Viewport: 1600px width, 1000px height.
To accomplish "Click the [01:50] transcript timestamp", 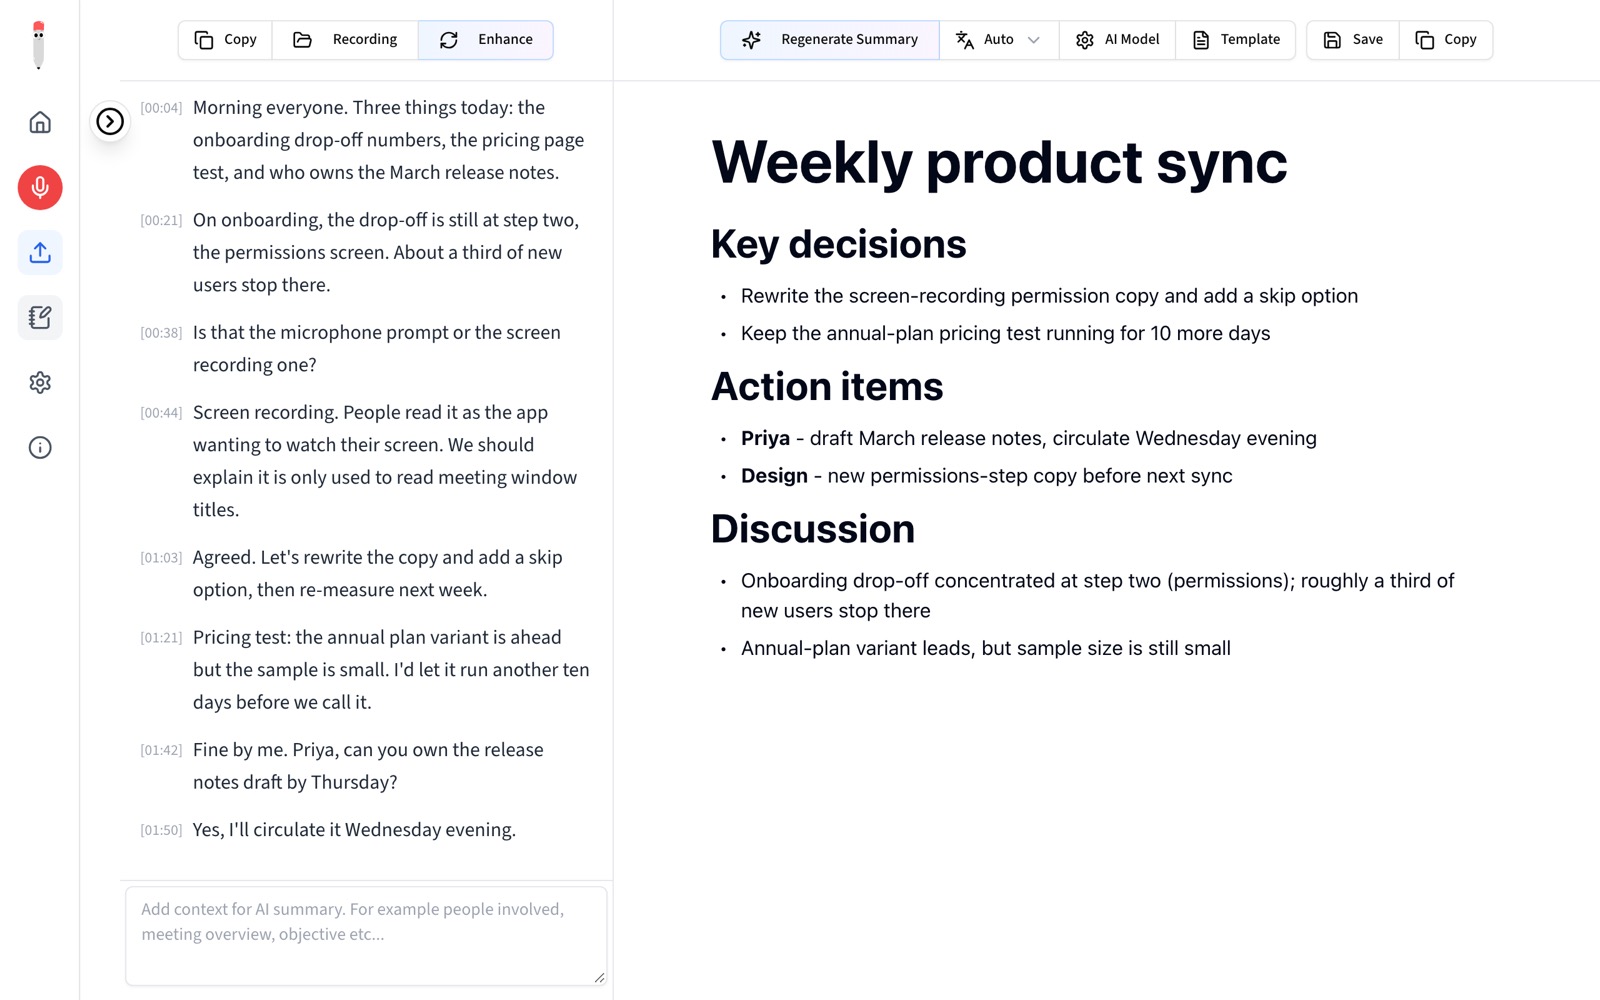I will [161, 830].
